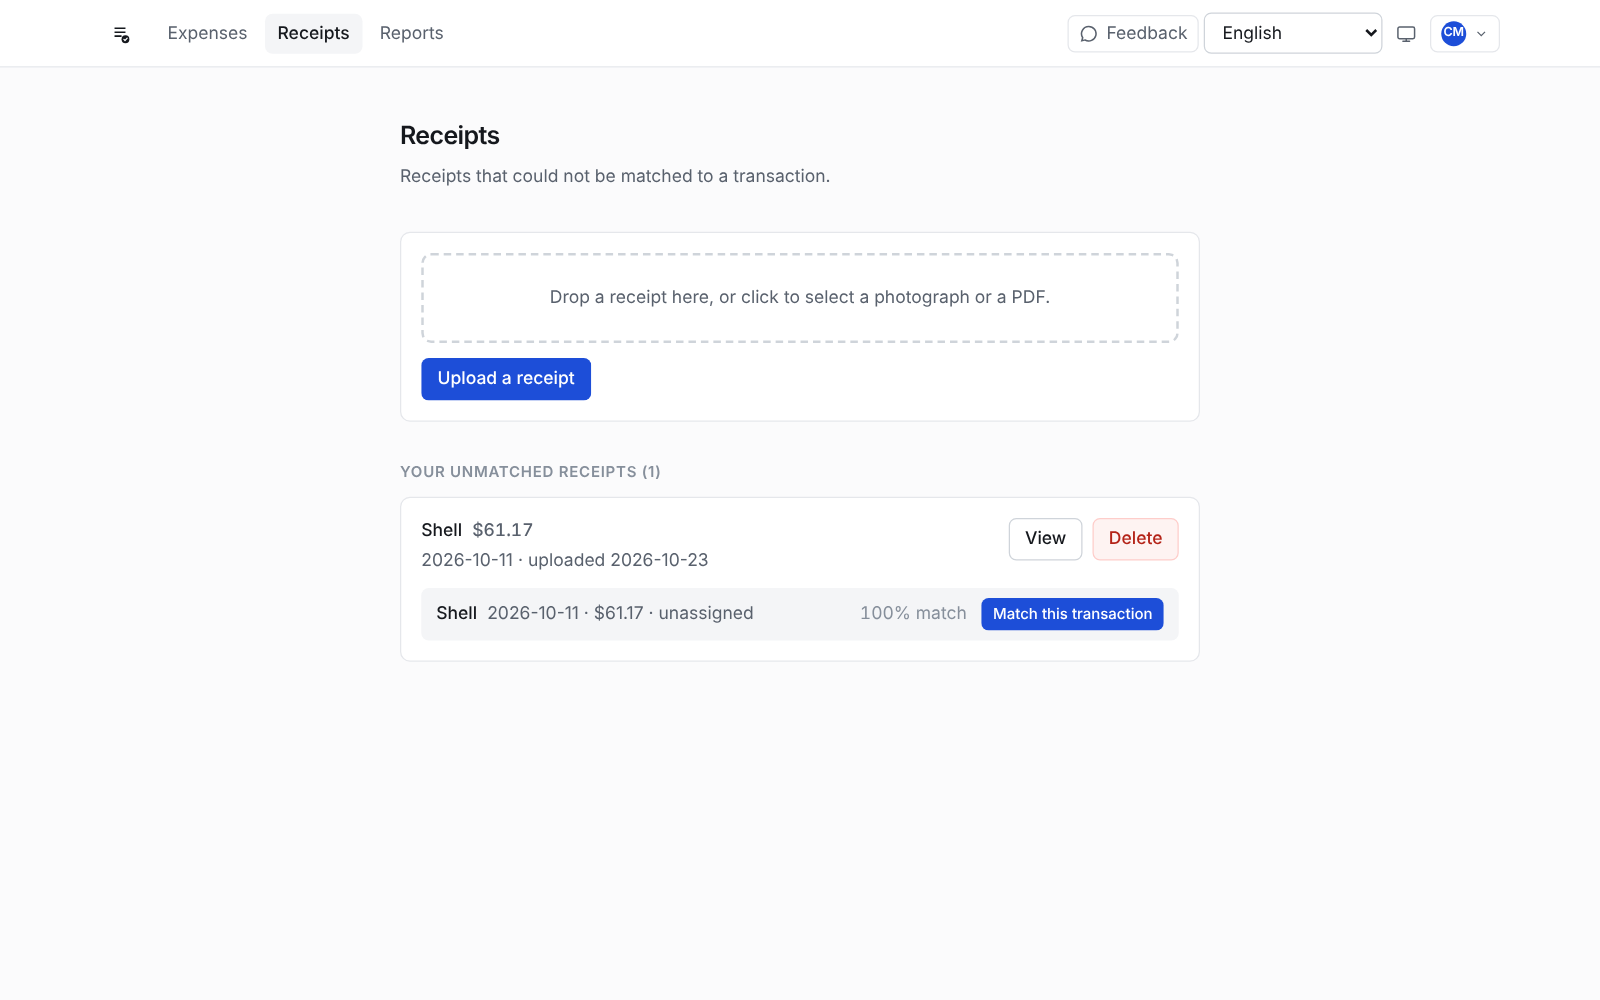Expand the user account menu chevron
1600x1000 pixels.
[1481, 34]
